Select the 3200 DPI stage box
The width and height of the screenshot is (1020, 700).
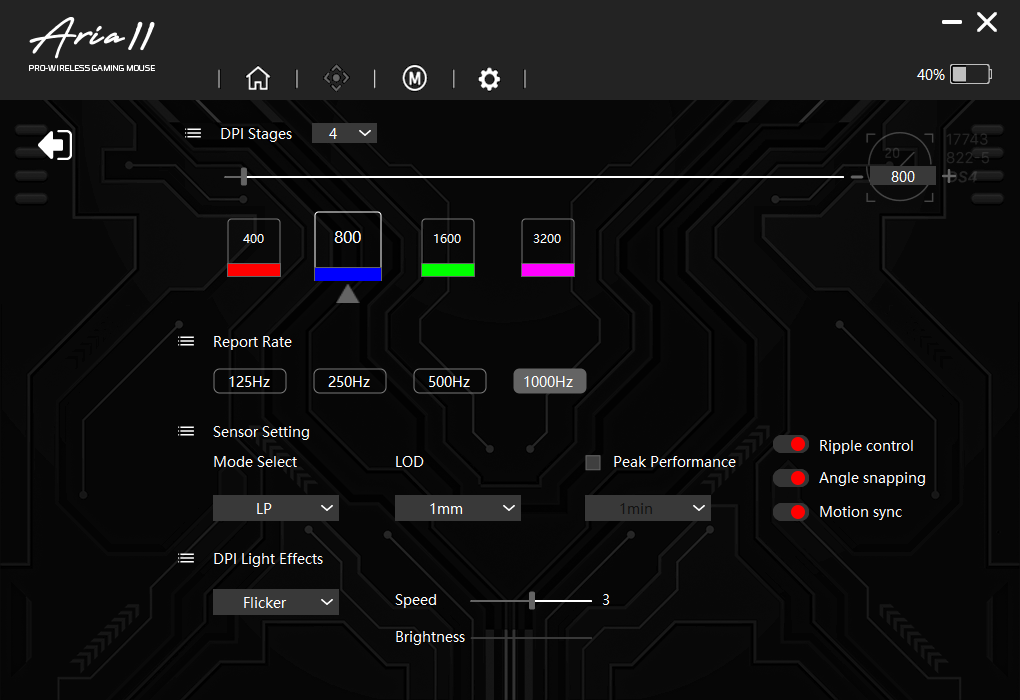pyautogui.click(x=547, y=240)
